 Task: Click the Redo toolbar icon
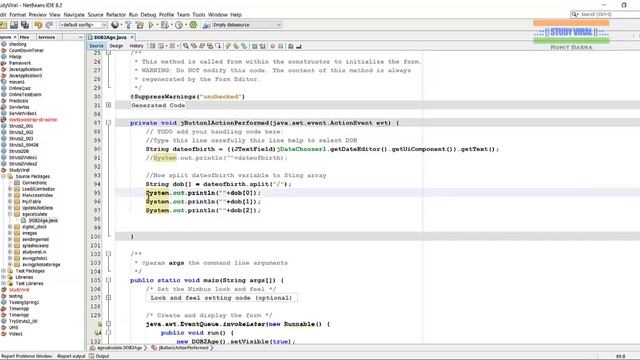(x=49, y=25)
